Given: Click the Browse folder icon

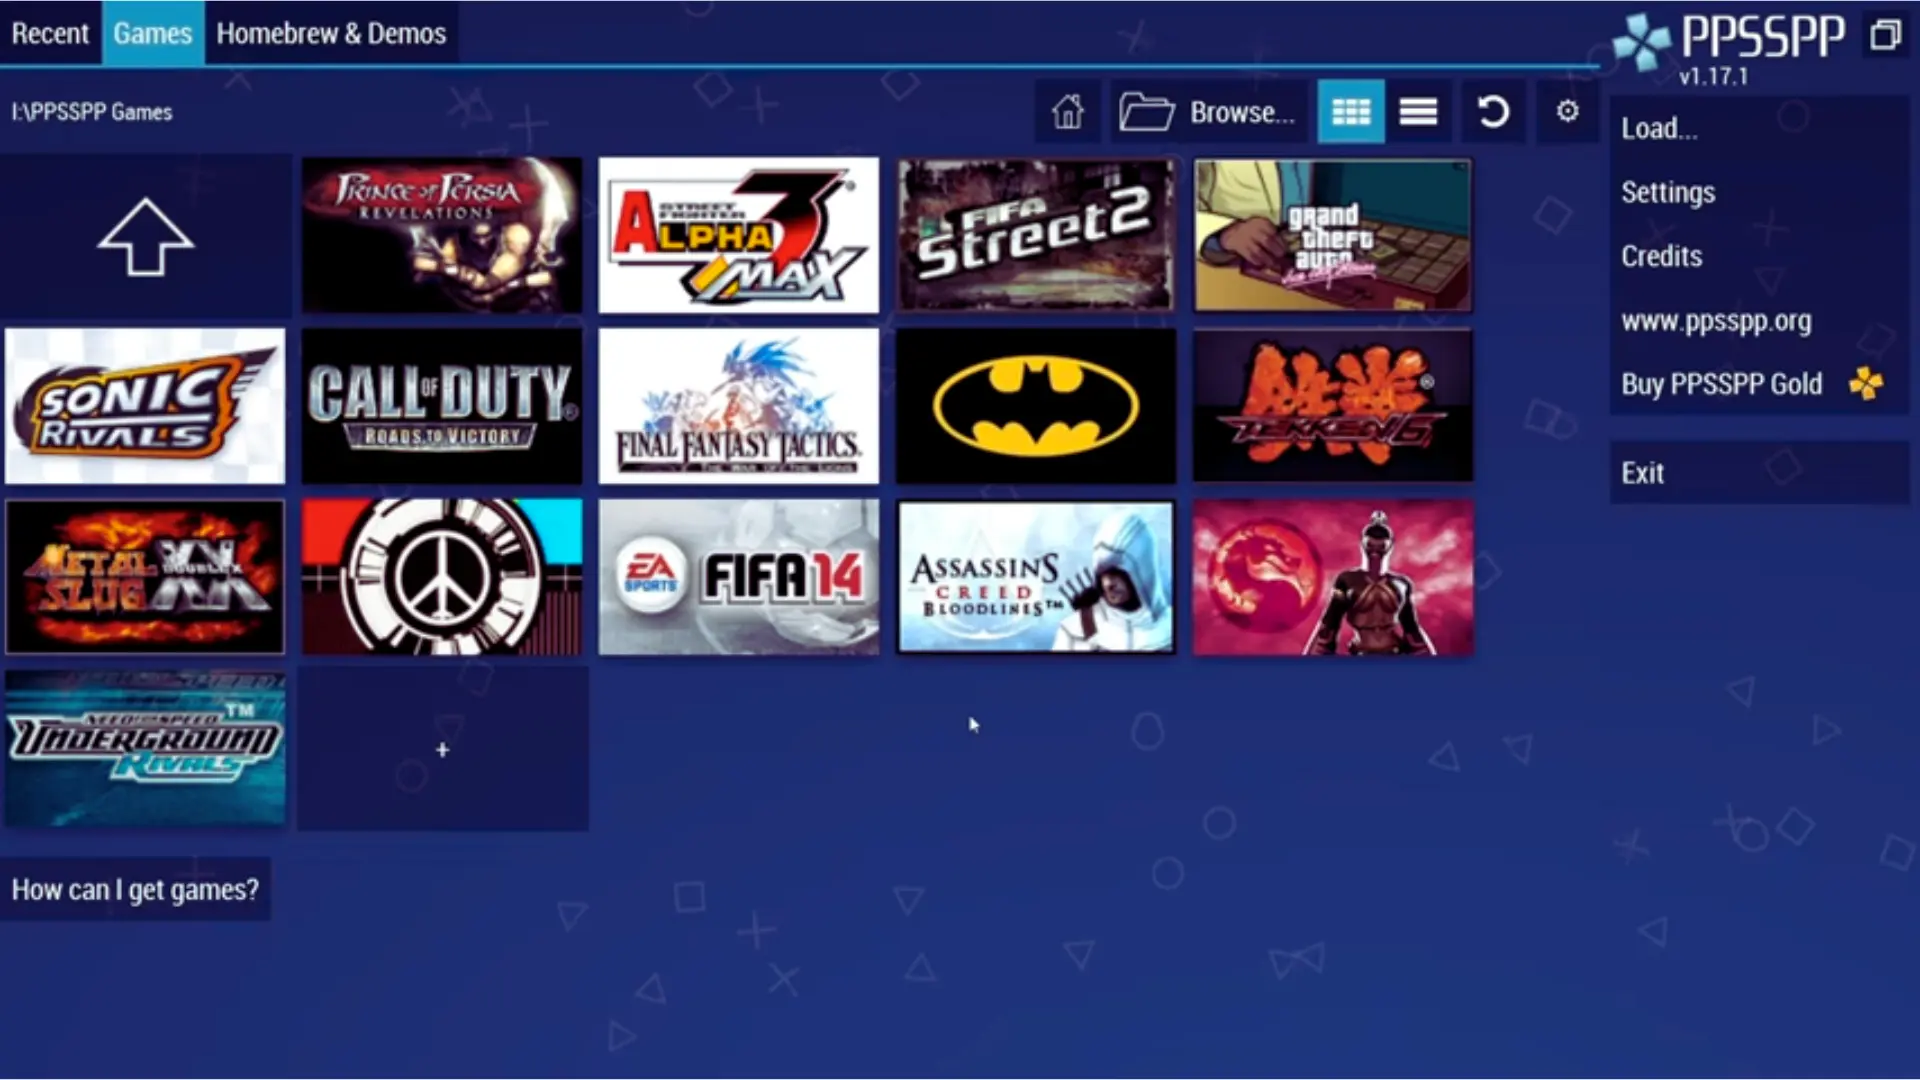Looking at the screenshot, I should click(x=1148, y=112).
